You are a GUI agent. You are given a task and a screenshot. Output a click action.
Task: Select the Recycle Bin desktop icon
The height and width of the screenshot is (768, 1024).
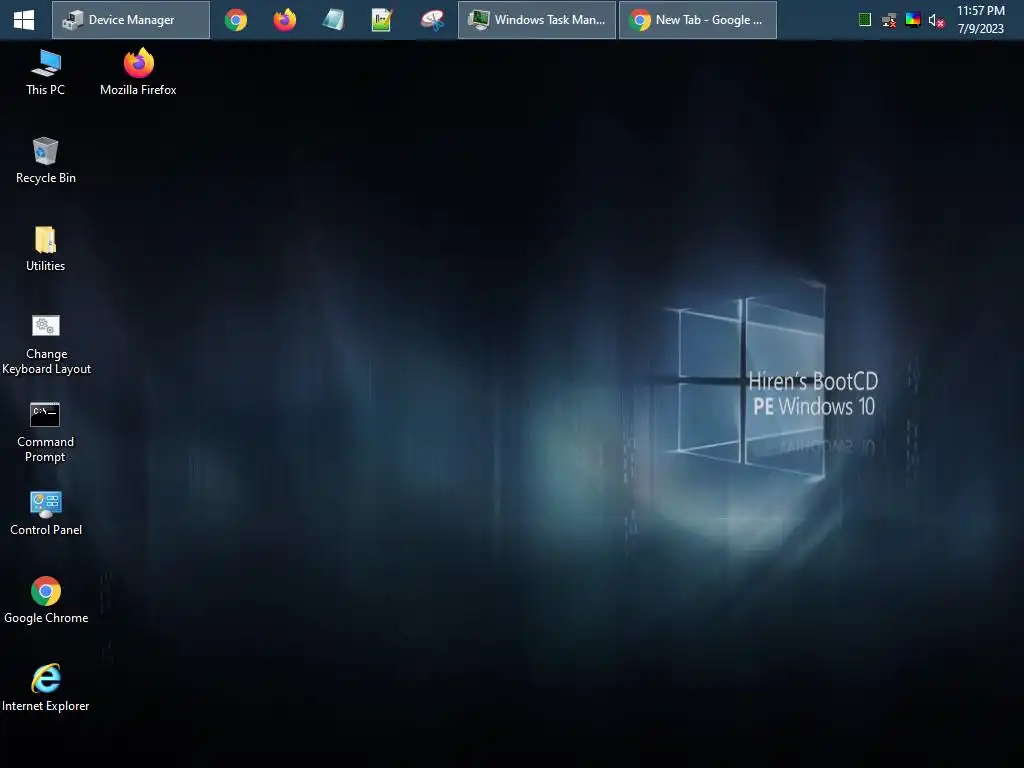tap(46, 161)
